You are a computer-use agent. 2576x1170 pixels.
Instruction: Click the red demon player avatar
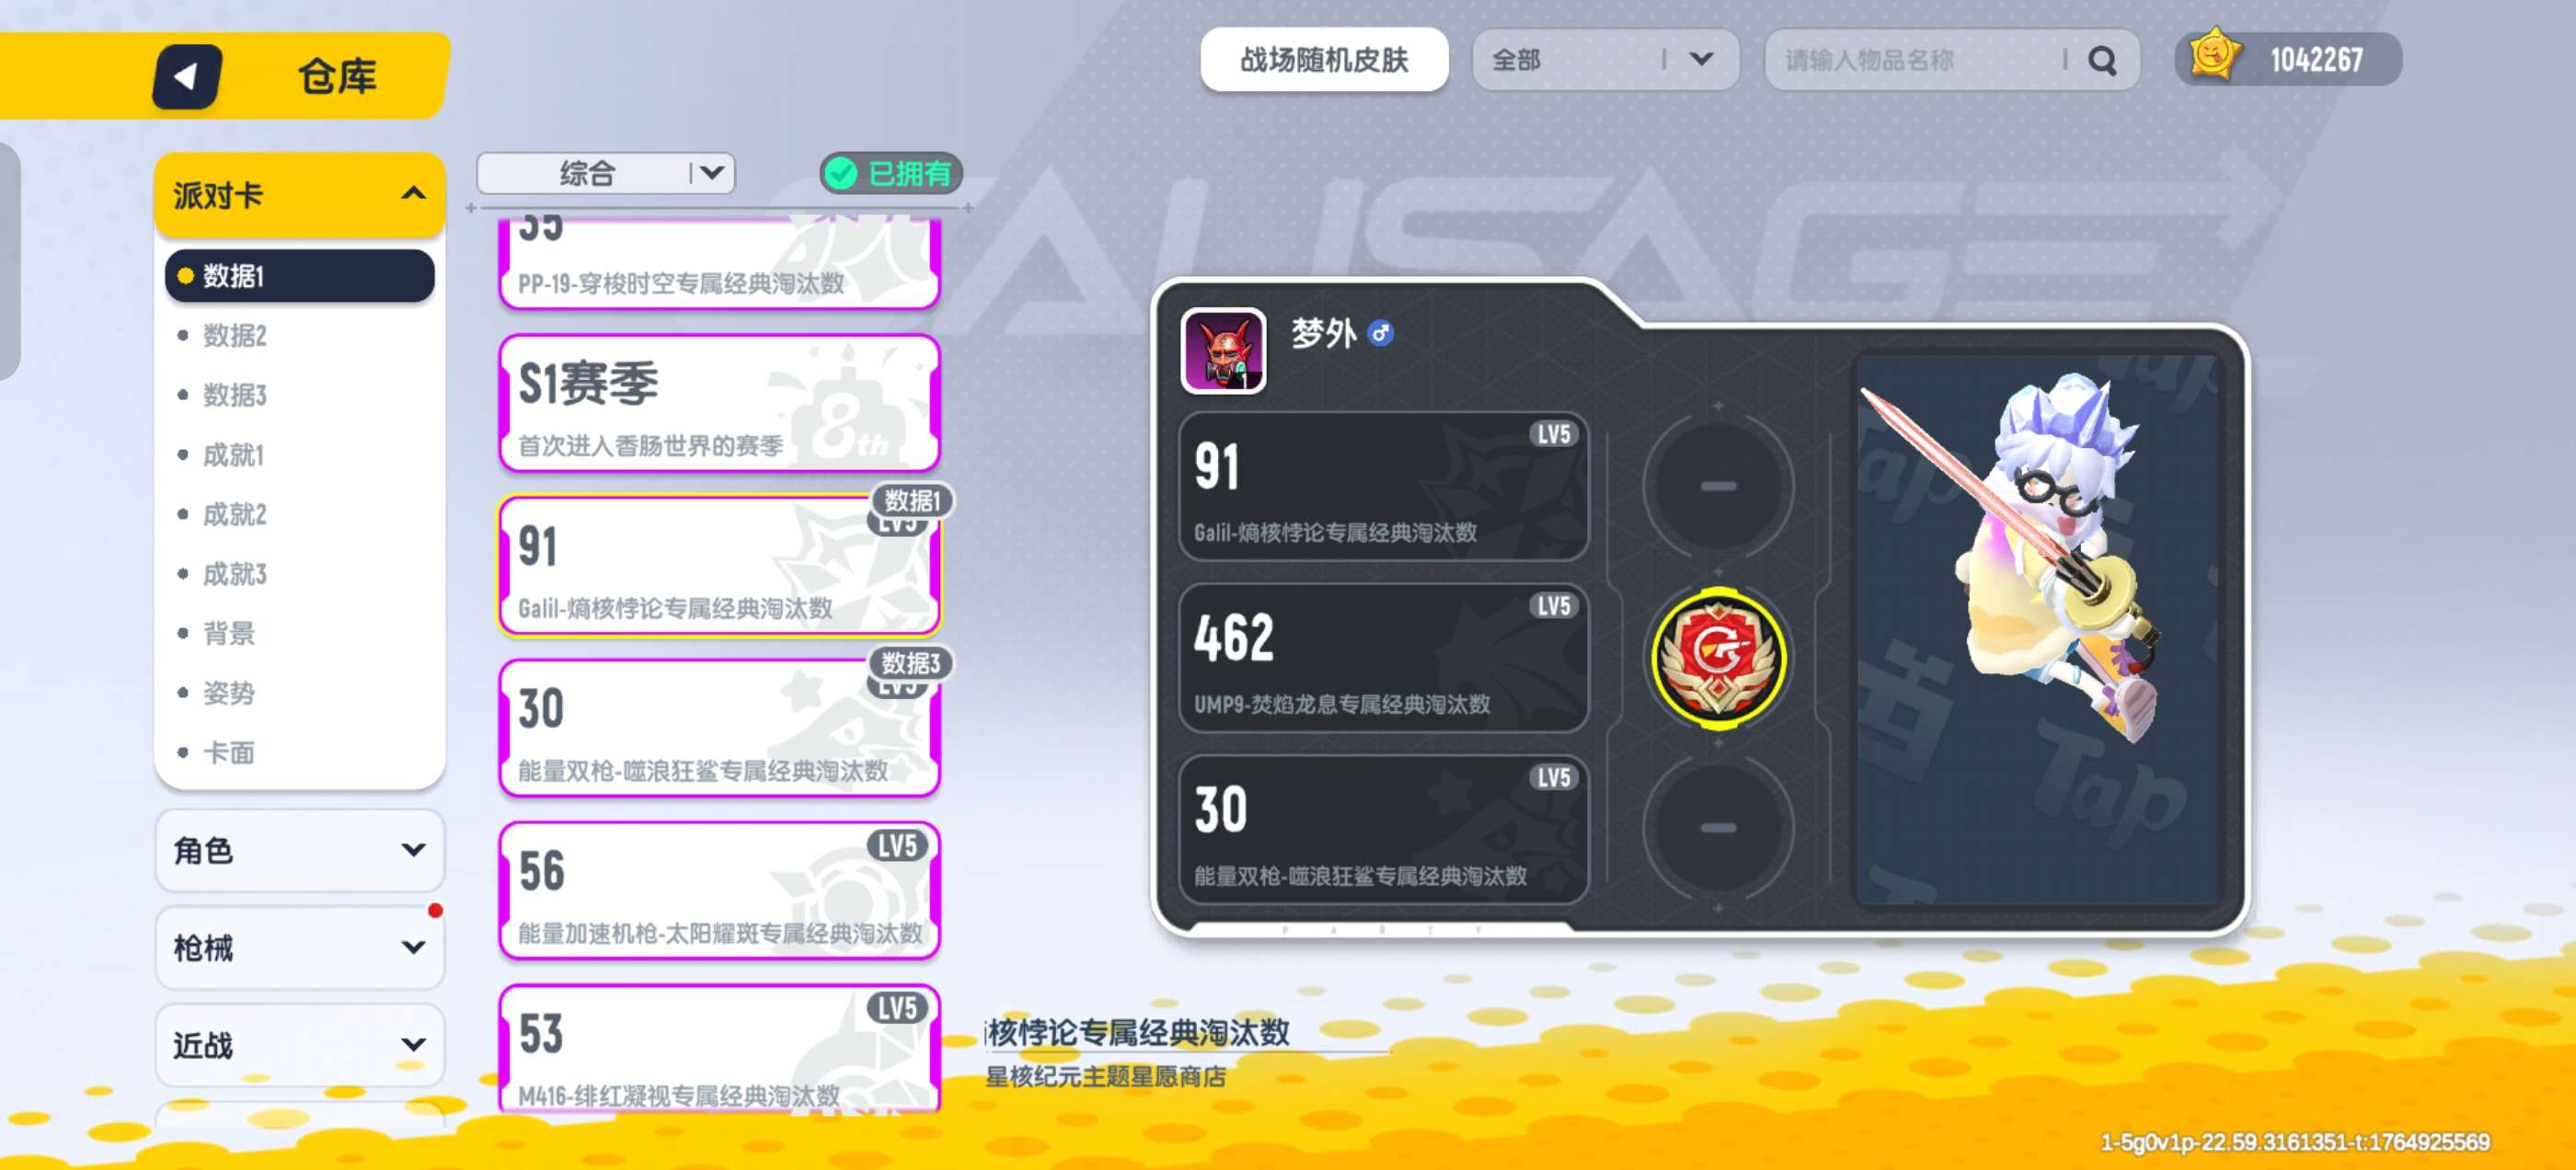[x=1223, y=351]
